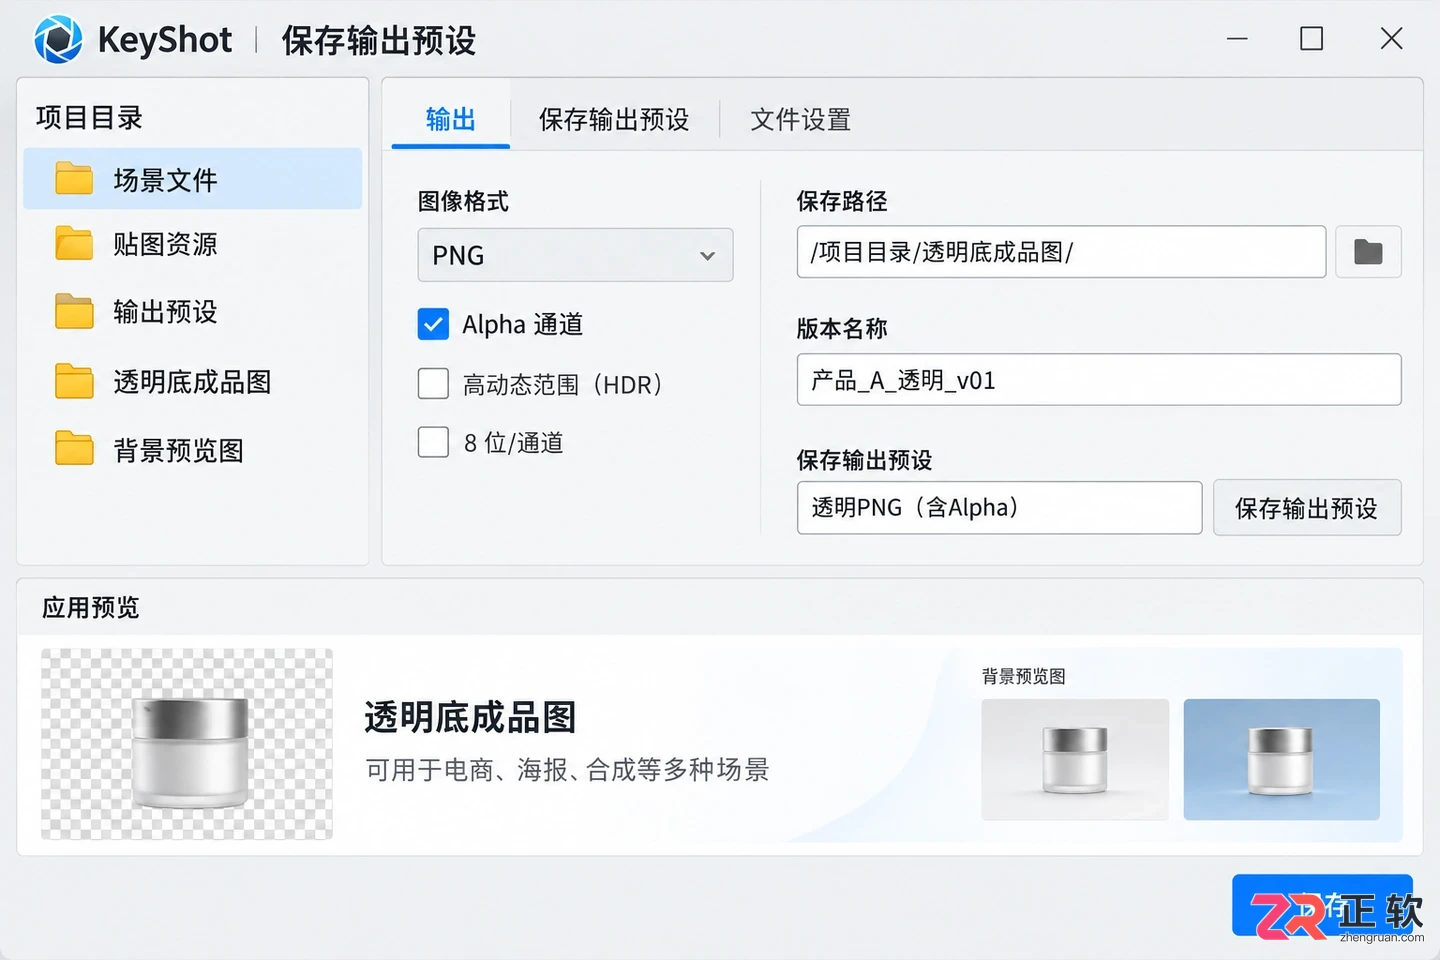Click the 场景文件 folder icon
1440x960 pixels.
(74, 179)
